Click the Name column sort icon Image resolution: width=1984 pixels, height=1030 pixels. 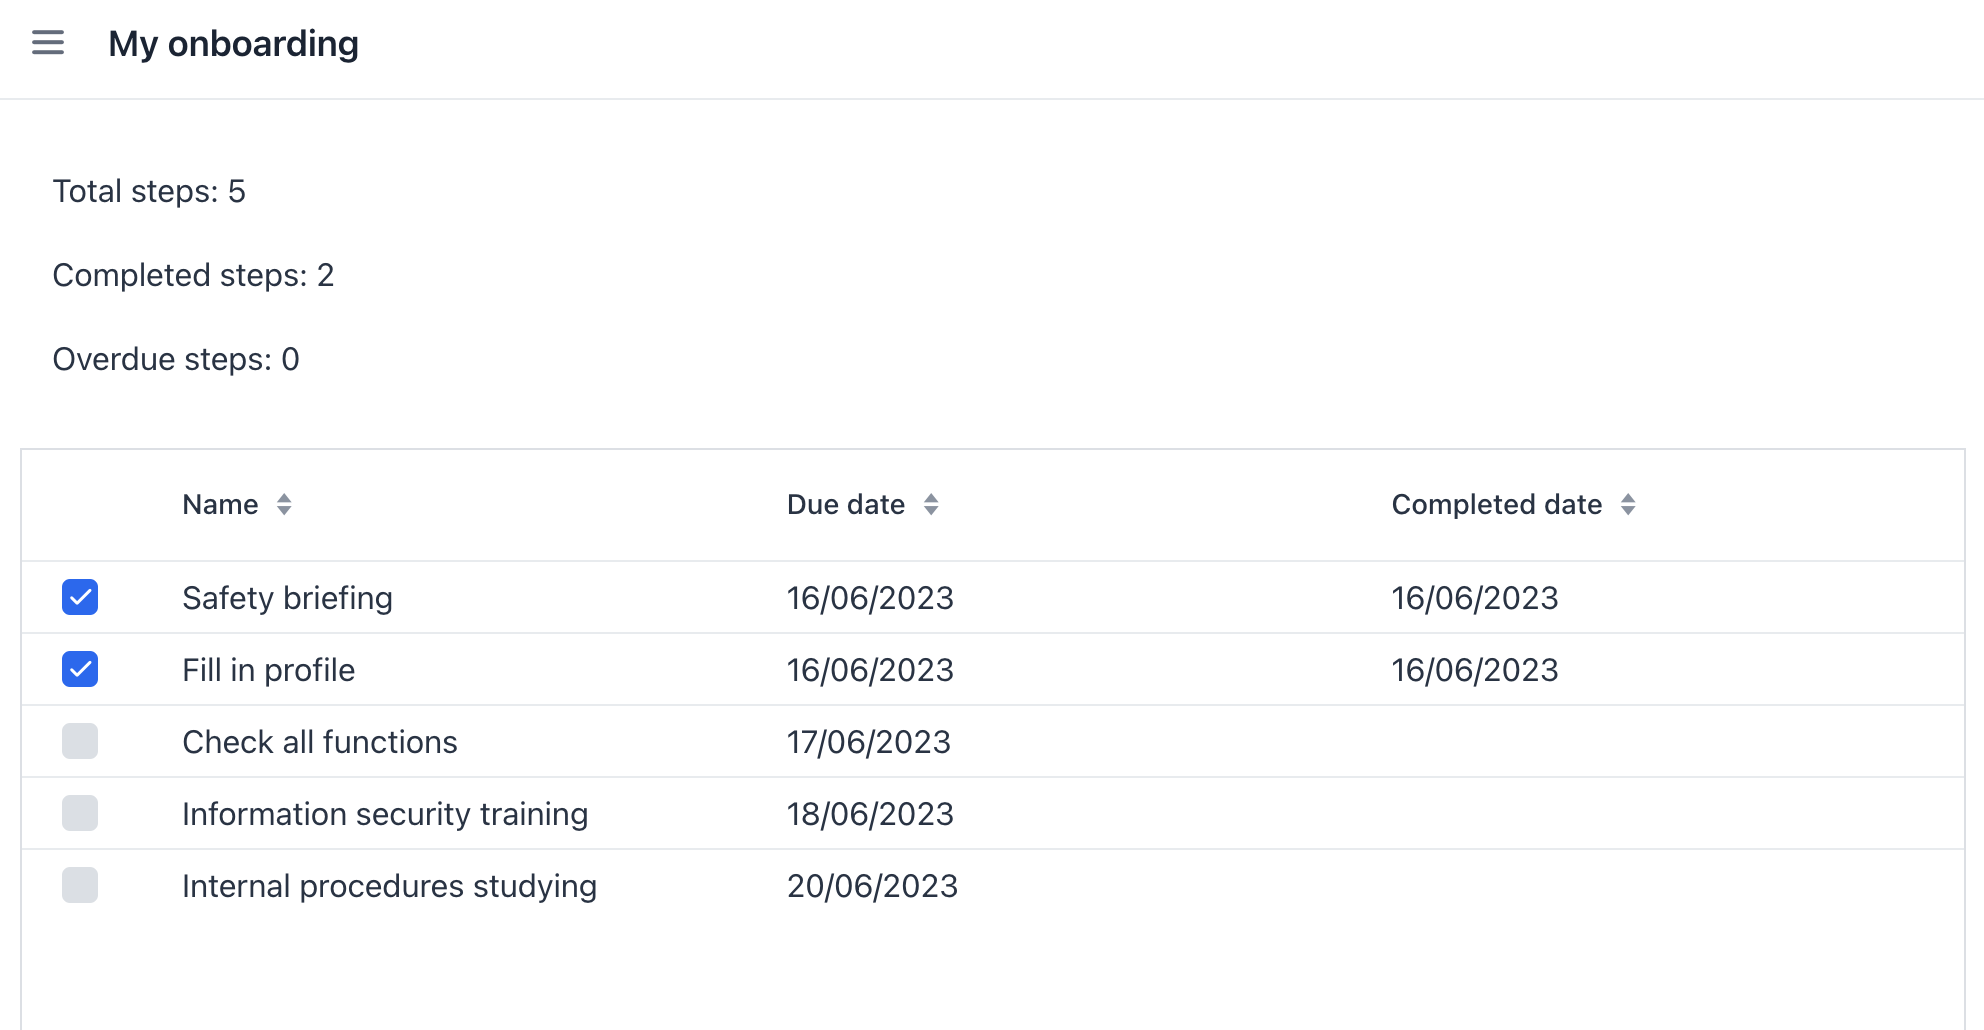click(284, 504)
